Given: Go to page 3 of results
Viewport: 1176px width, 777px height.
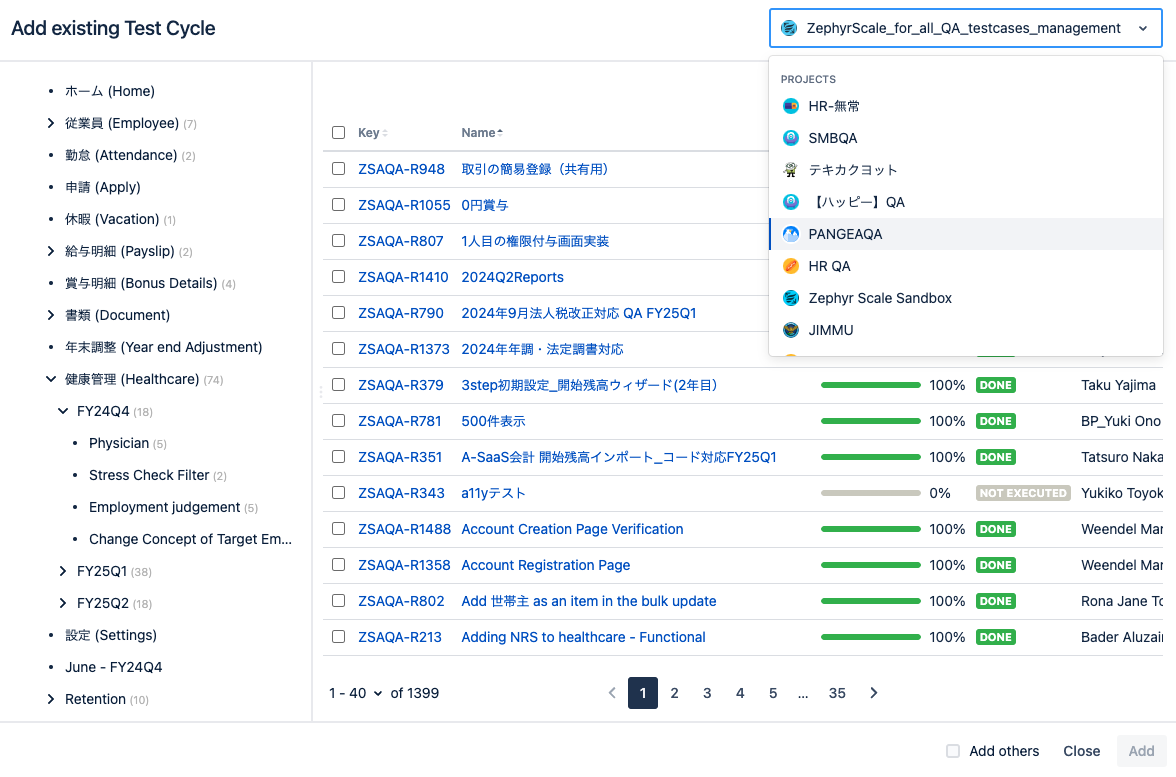Looking at the screenshot, I should [706, 693].
